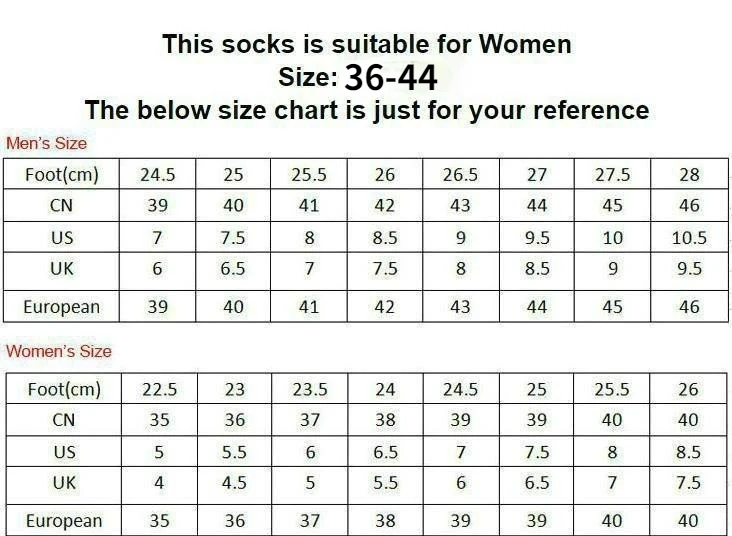Click the UK 9.5 cell in Men's table

coord(689,268)
